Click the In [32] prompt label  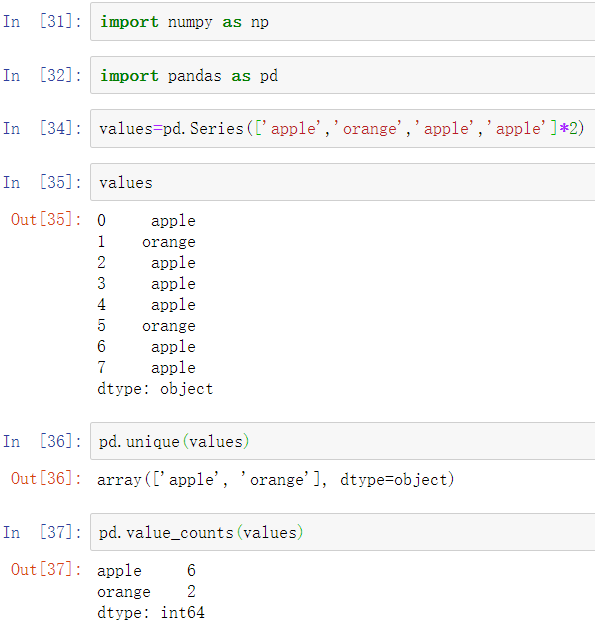(x=42, y=75)
